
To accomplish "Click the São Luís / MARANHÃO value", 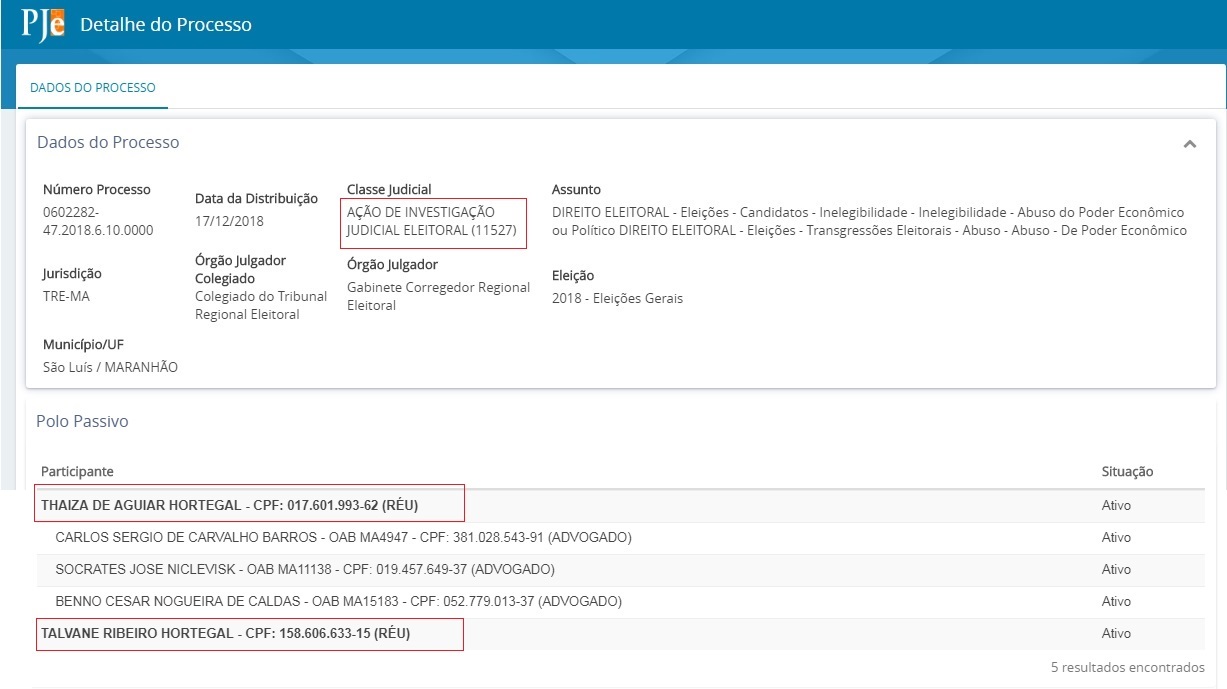I will click(x=110, y=367).
